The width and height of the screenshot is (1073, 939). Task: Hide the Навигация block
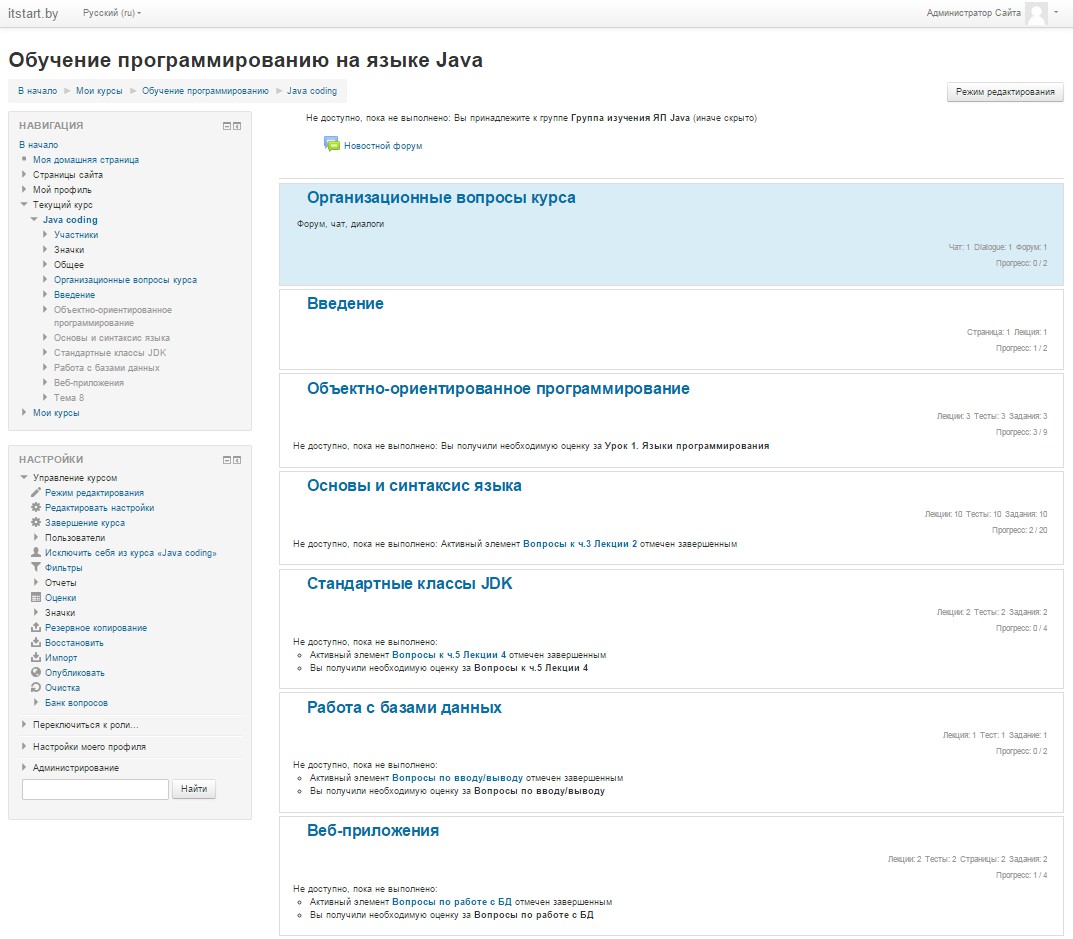click(227, 126)
